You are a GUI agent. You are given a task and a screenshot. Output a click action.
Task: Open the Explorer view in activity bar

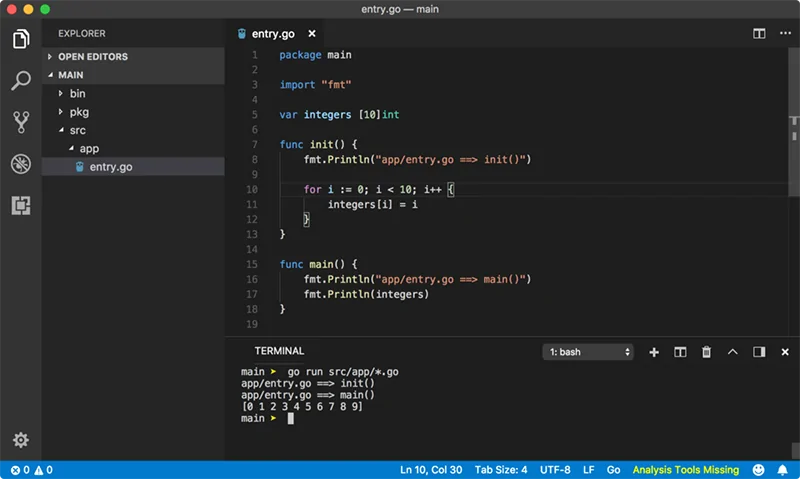pyautogui.click(x=20, y=40)
